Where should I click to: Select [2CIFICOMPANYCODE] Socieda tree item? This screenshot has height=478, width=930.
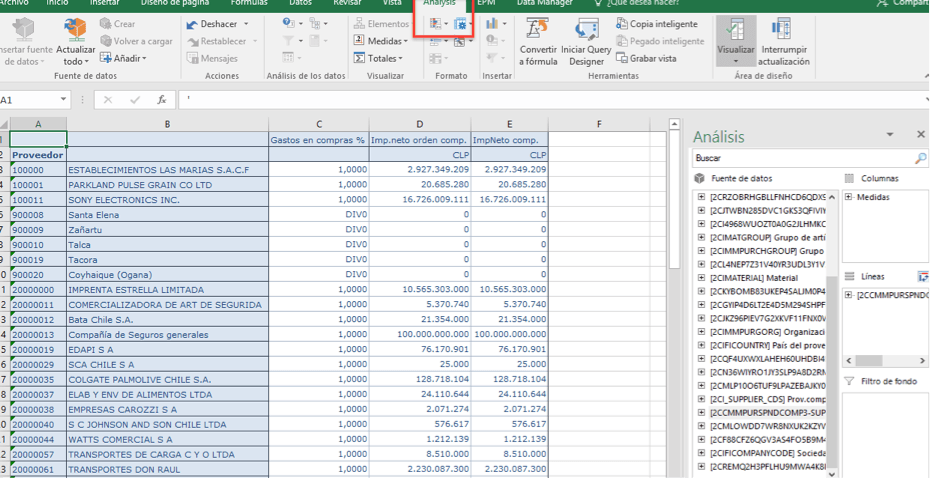point(766,452)
